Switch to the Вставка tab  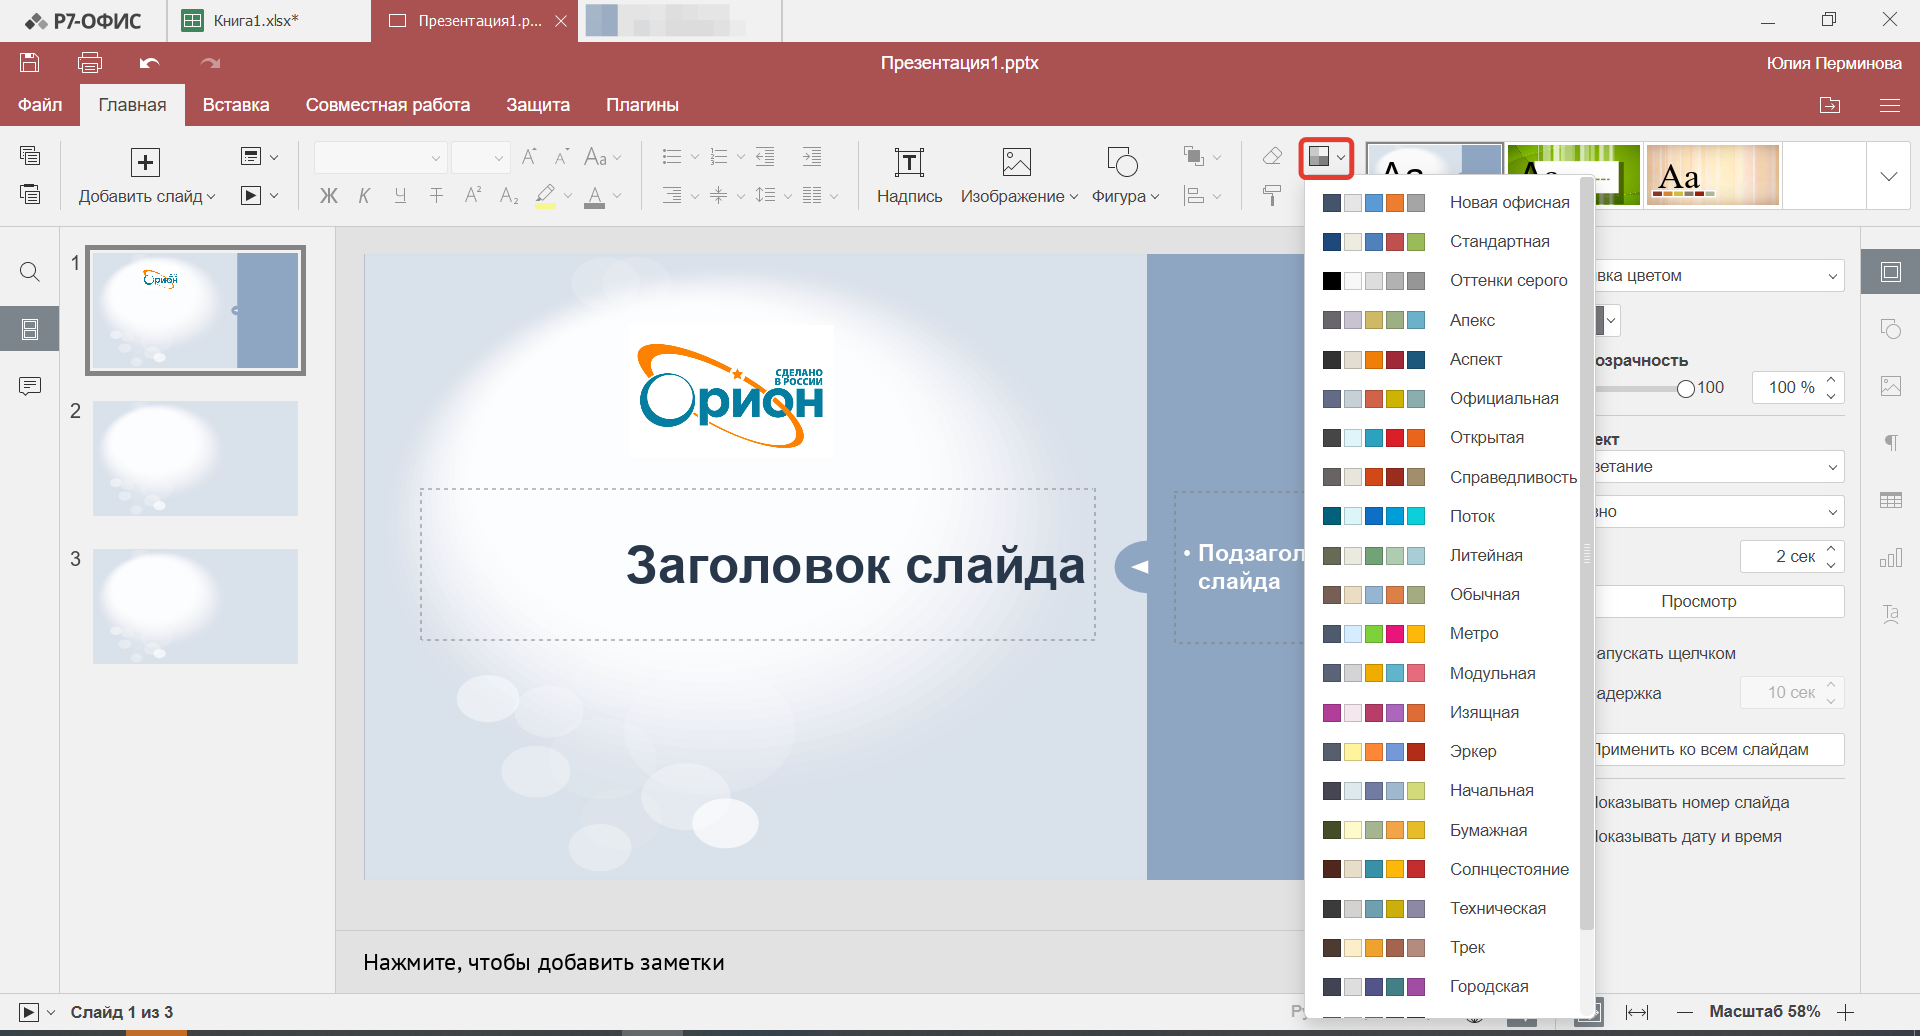point(236,105)
